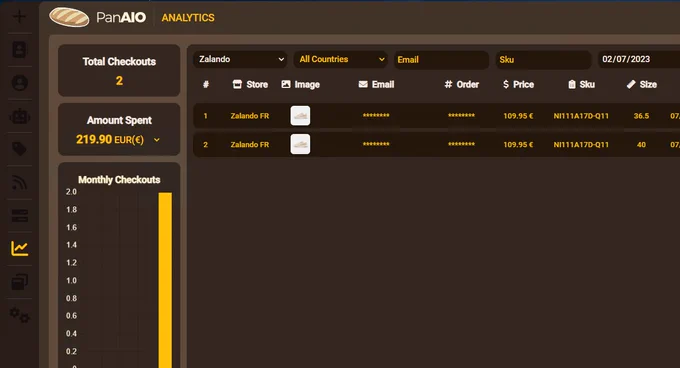
Task: Open the profiles card icon in sidebar
Action: [19, 50]
